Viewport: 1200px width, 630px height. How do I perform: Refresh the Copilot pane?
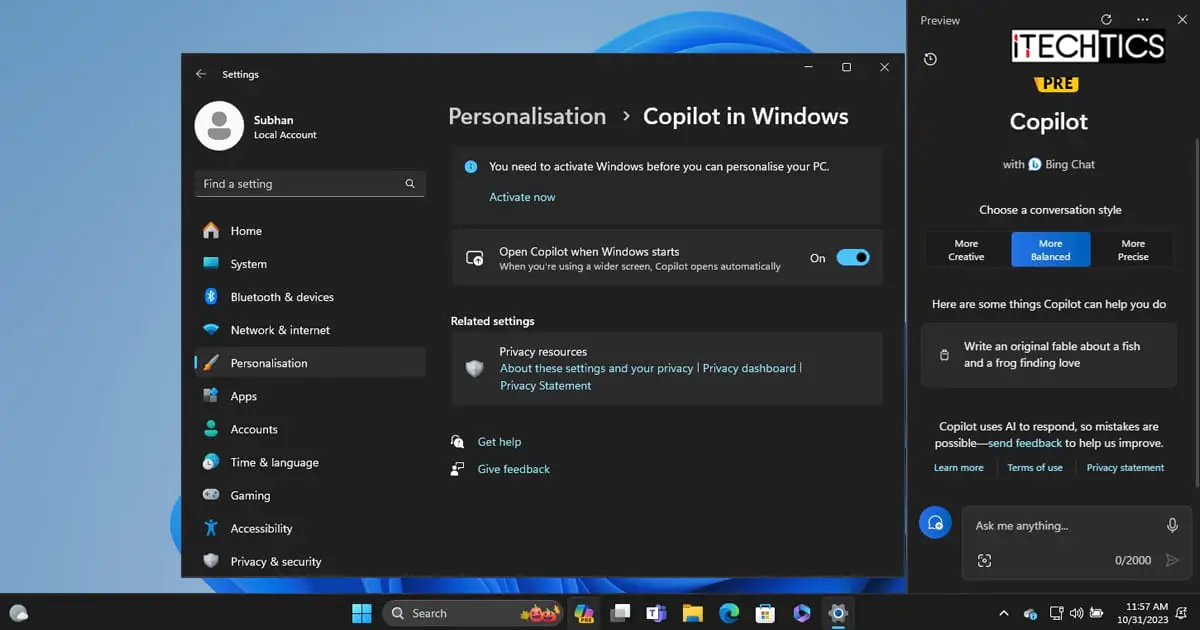pyautogui.click(x=1106, y=20)
